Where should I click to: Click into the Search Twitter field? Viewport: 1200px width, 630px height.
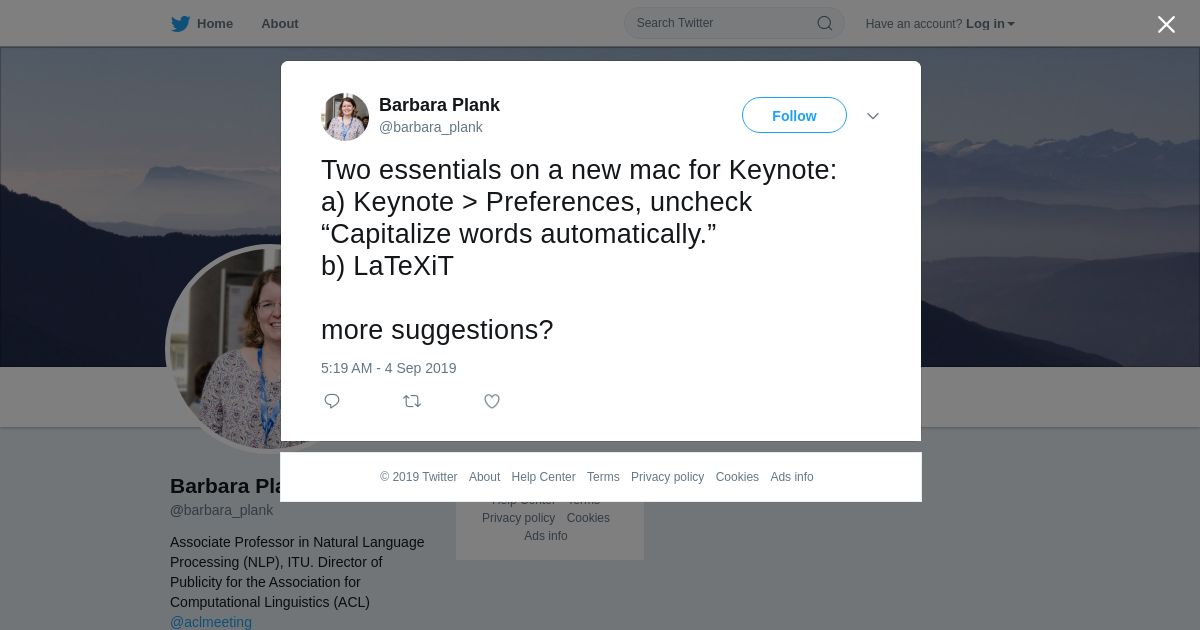pos(720,23)
